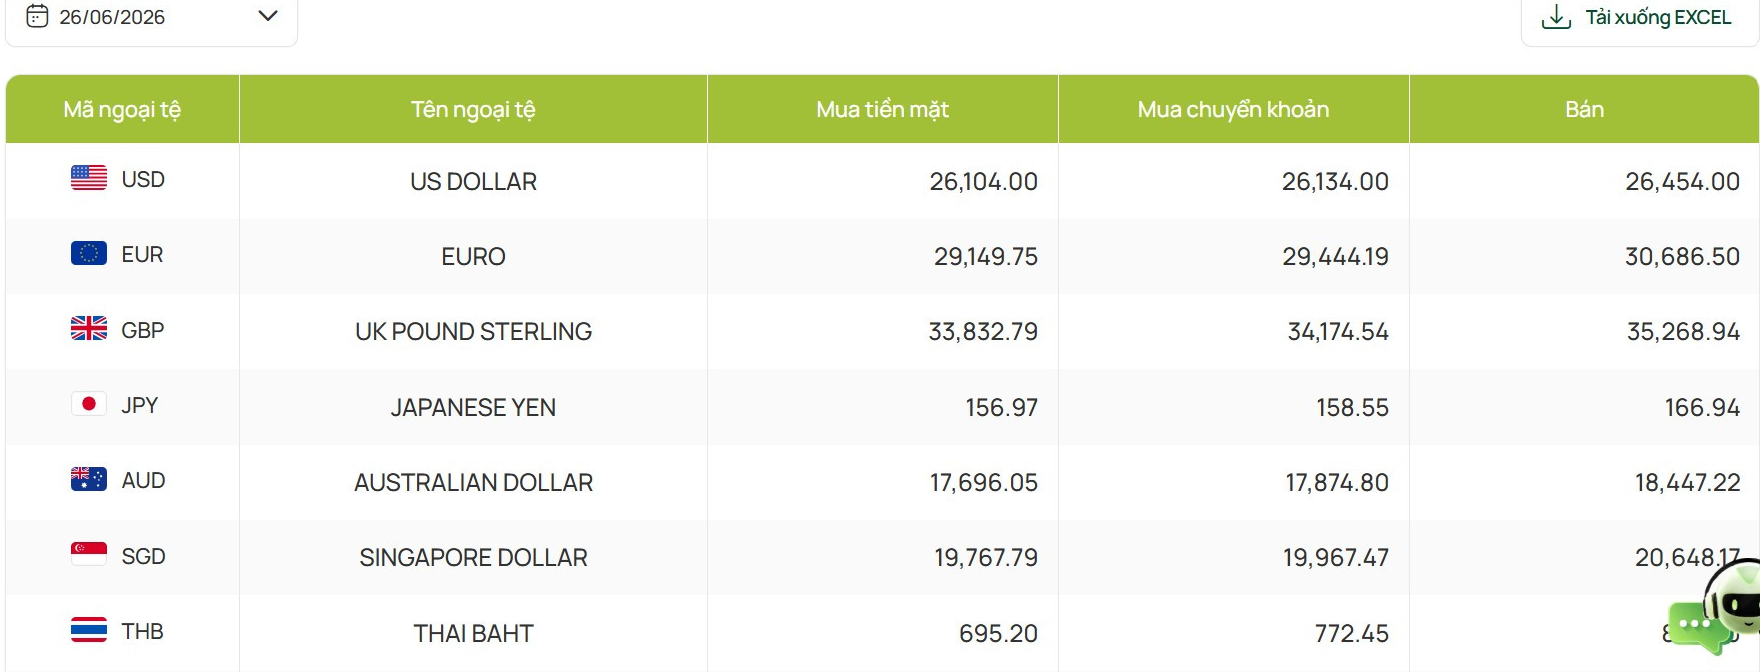Click the Thailand flag icon
This screenshot has height=672, width=1760.
coord(89,630)
